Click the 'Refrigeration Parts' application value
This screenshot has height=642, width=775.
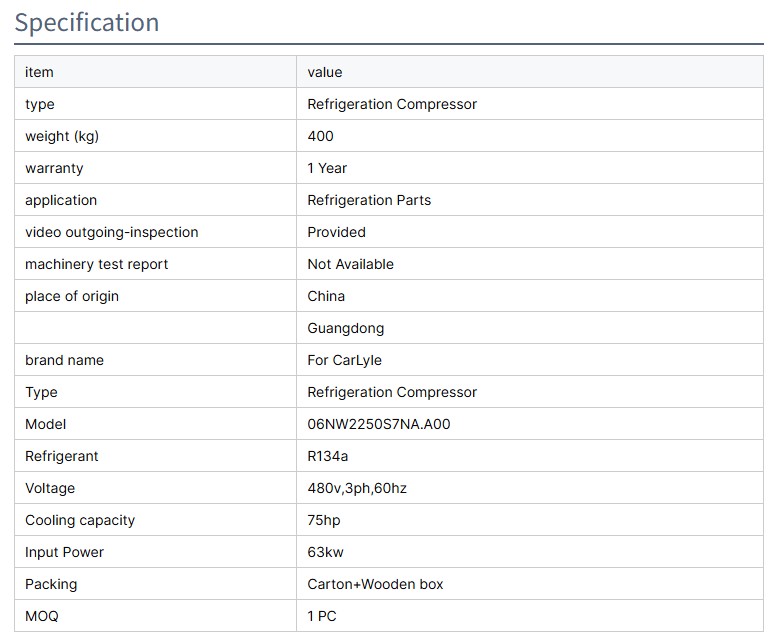pyautogui.click(x=369, y=200)
